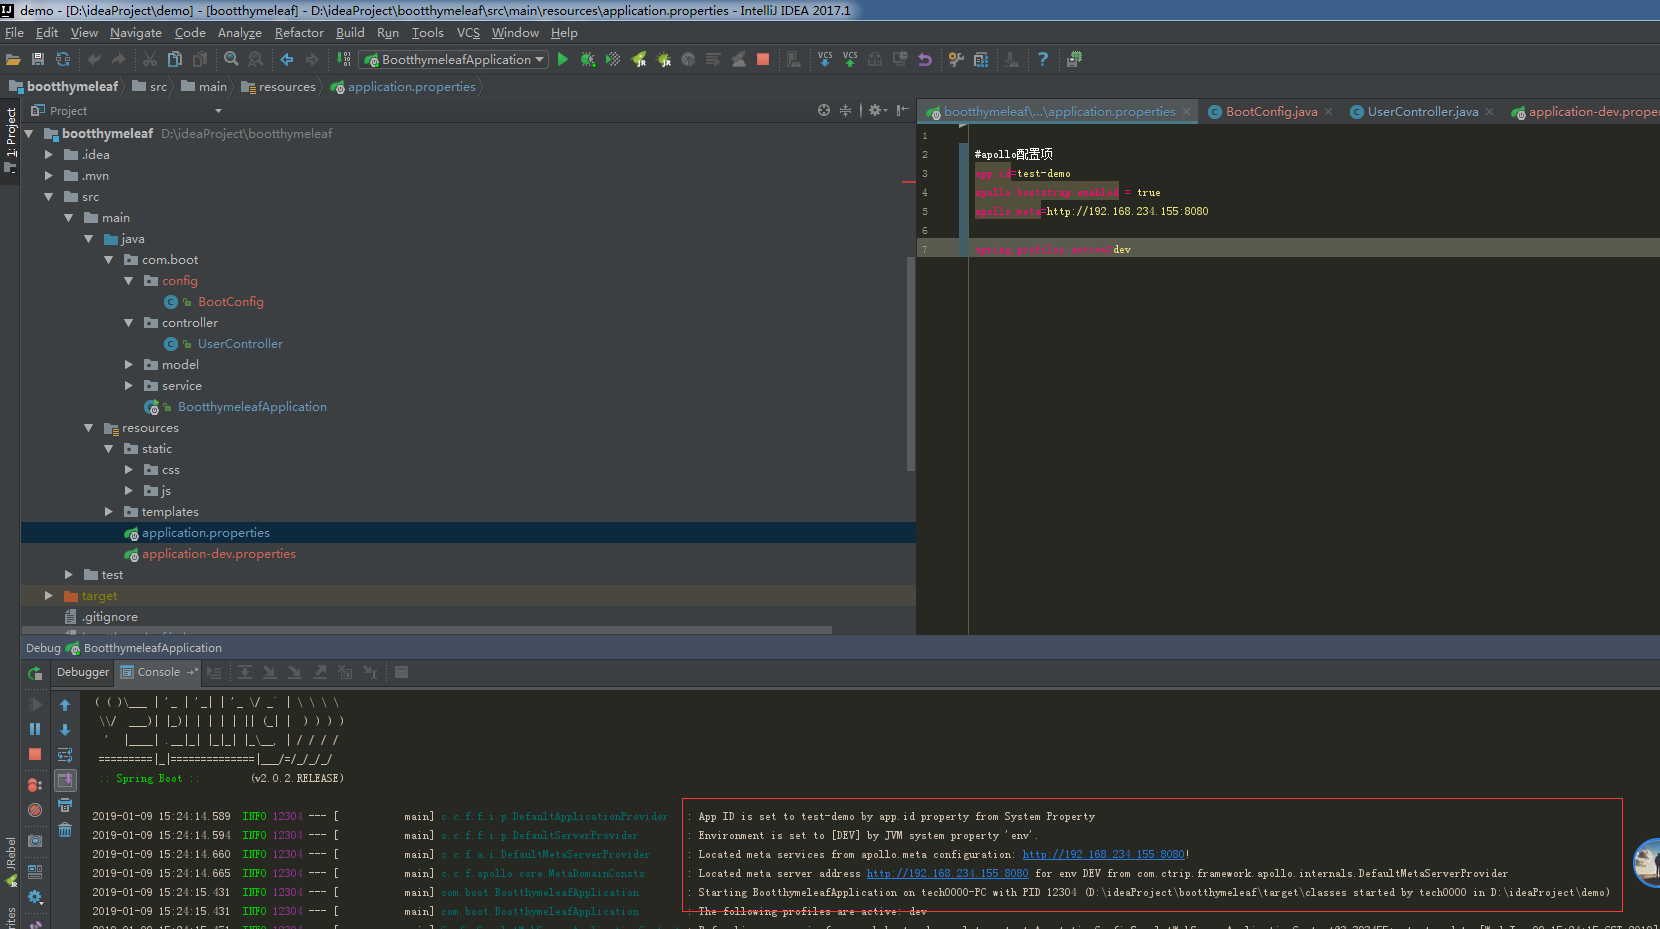Click the apollo meta server URL link

[x=1104, y=854]
